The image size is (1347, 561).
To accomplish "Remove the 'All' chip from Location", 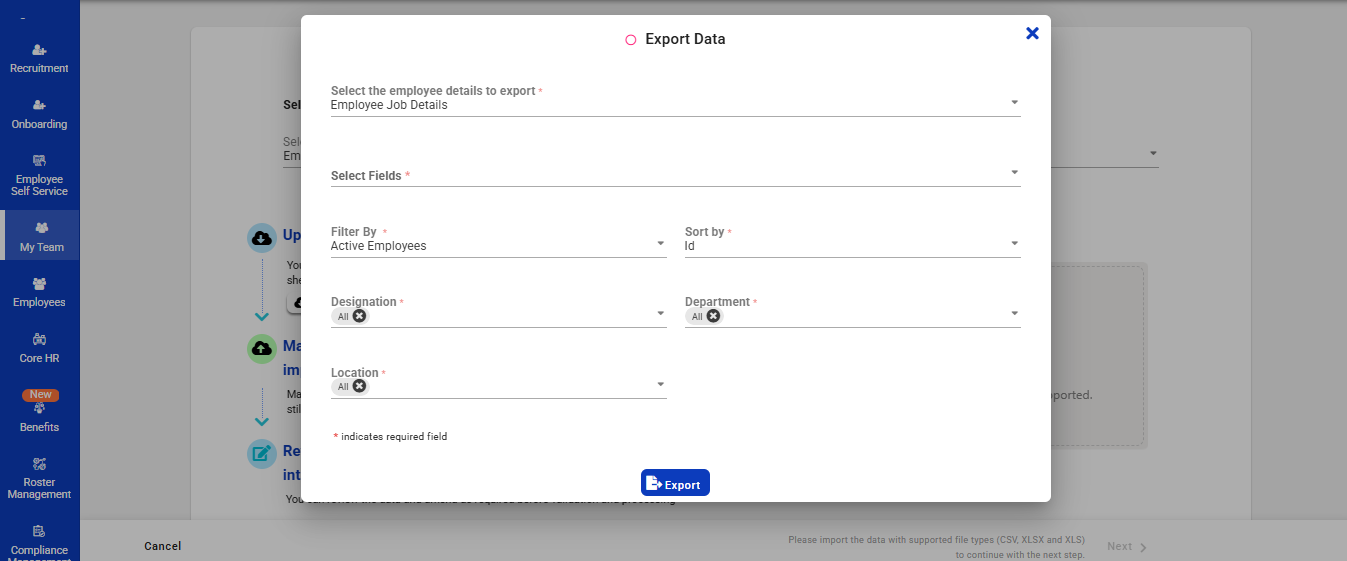I will pyautogui.click(x=359, y=386).
